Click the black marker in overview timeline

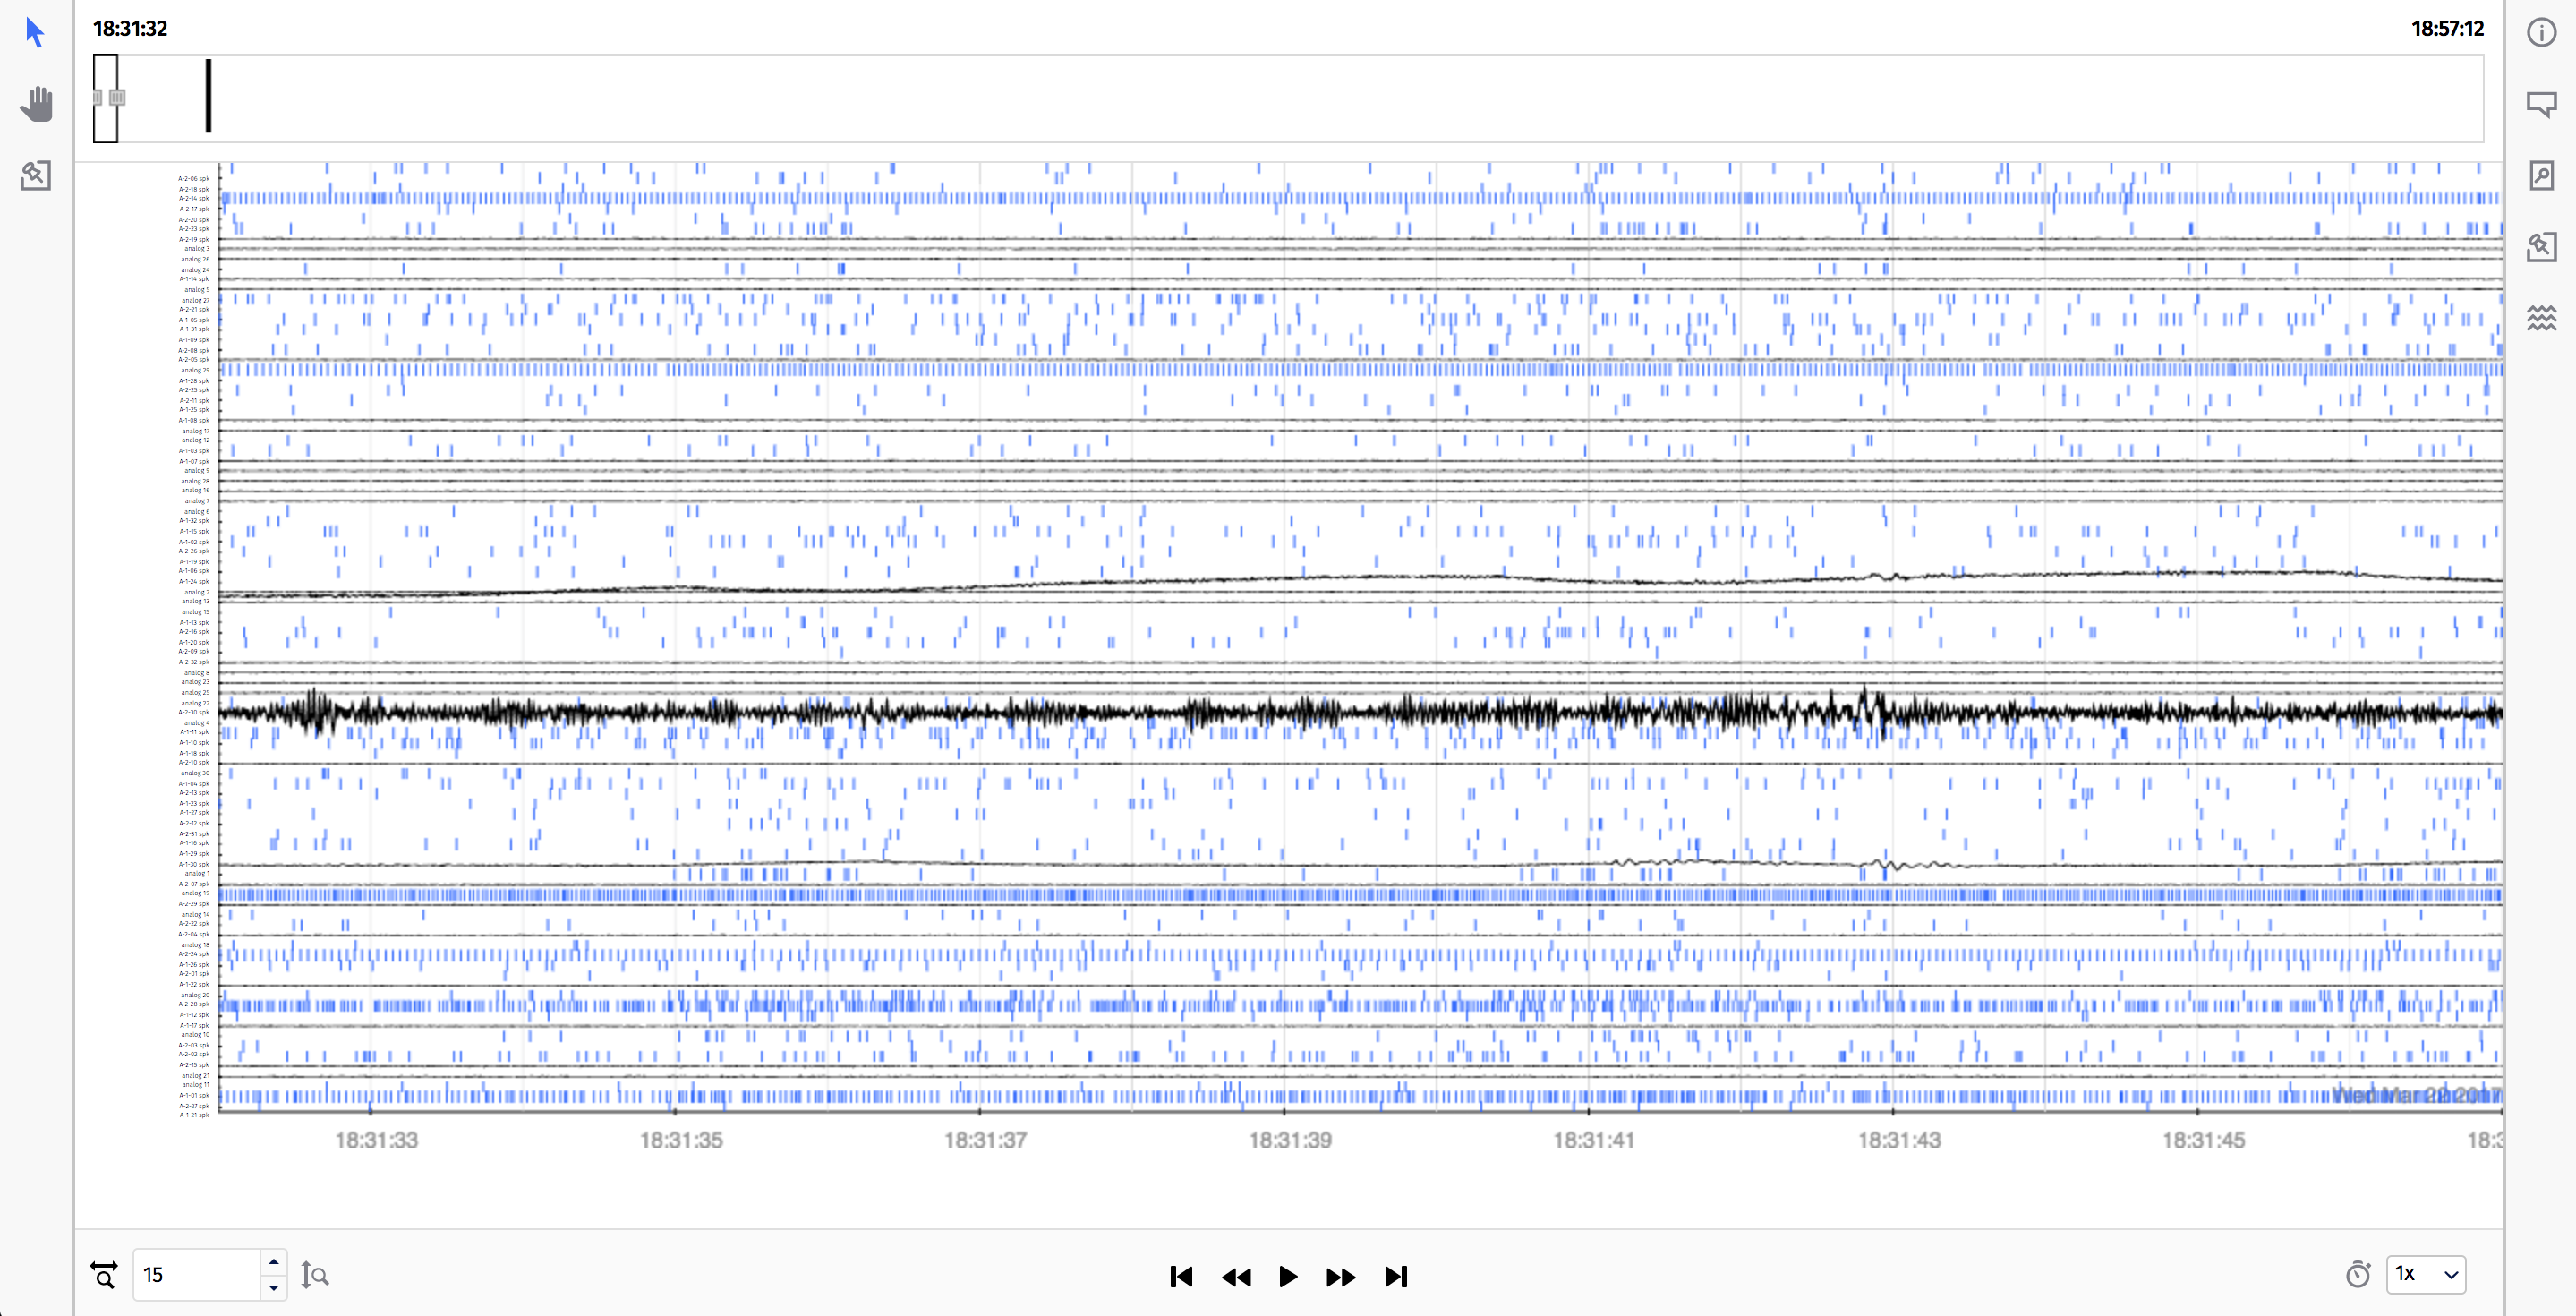[x=208, y=96]
